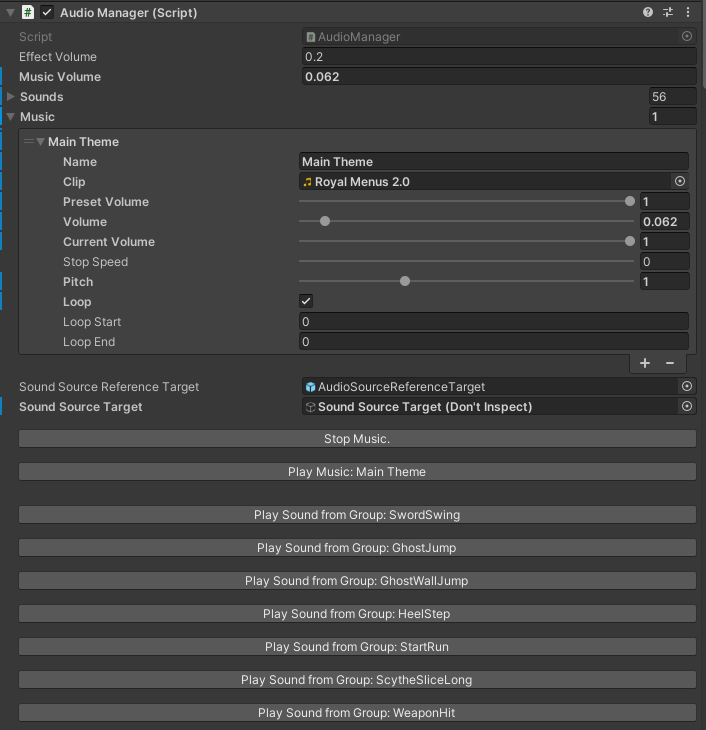Collapse the Music list foldout

coord(11,116)
